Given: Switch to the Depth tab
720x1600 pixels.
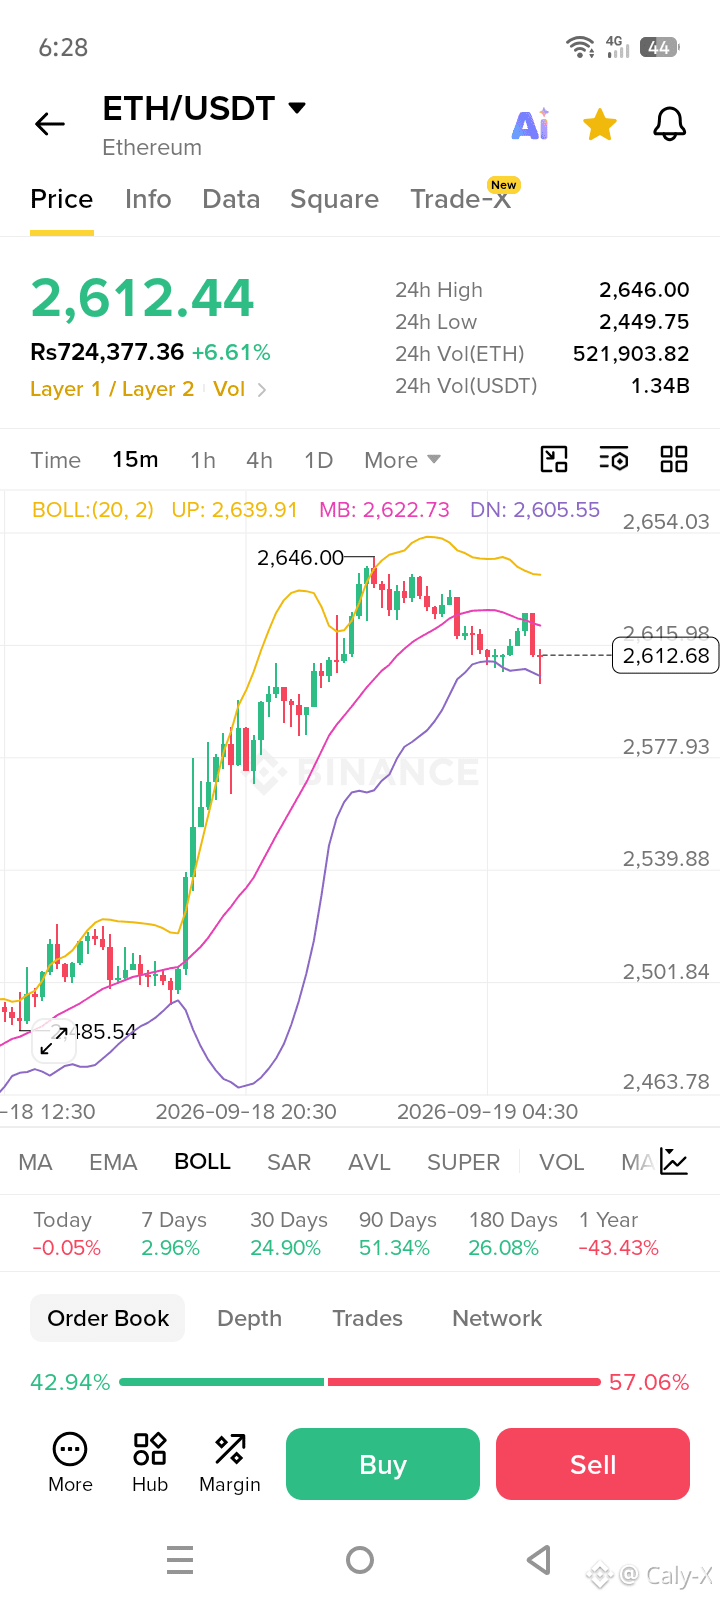Looking at the screenshot, I should 249,1318.
